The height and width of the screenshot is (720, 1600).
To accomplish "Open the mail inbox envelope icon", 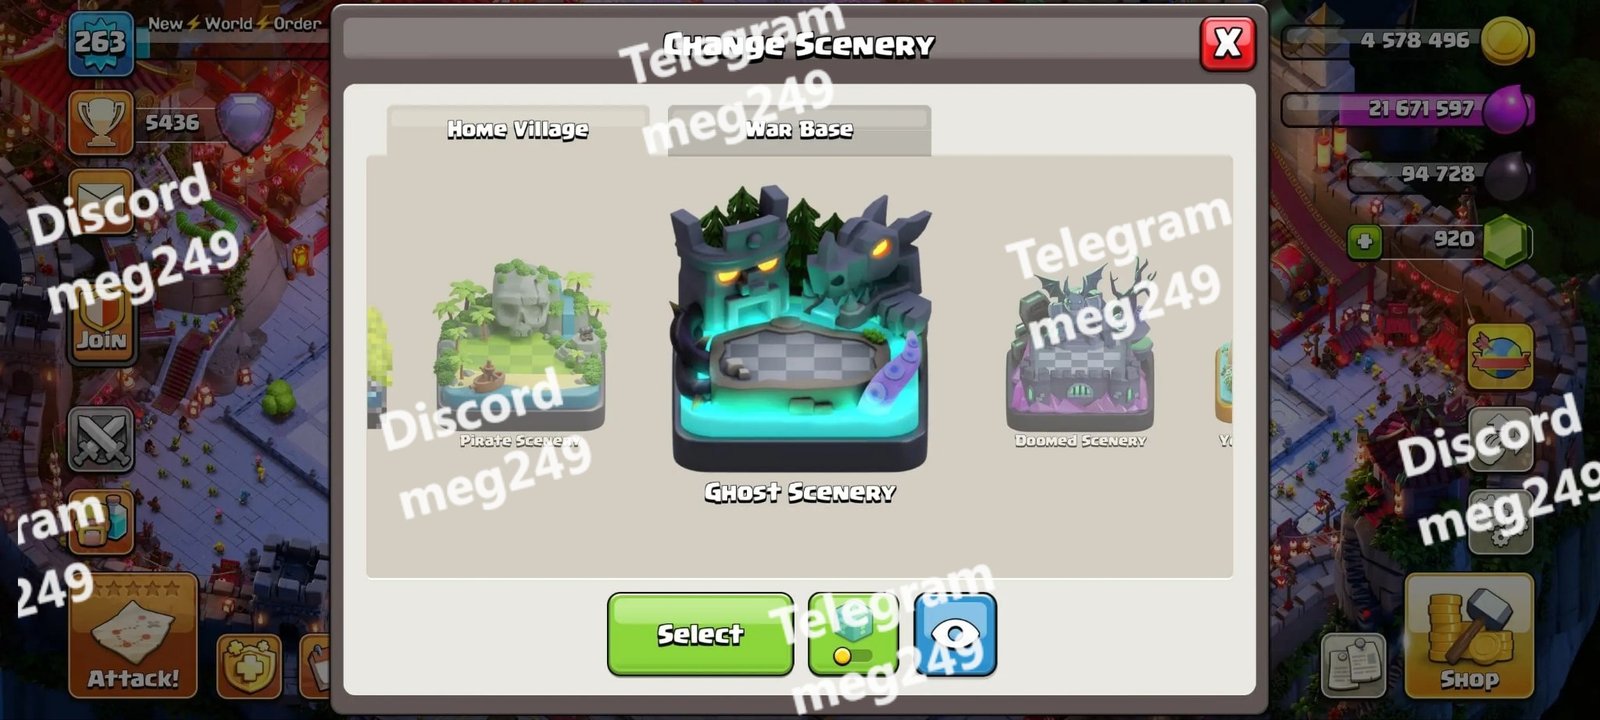I will point(101,200).
